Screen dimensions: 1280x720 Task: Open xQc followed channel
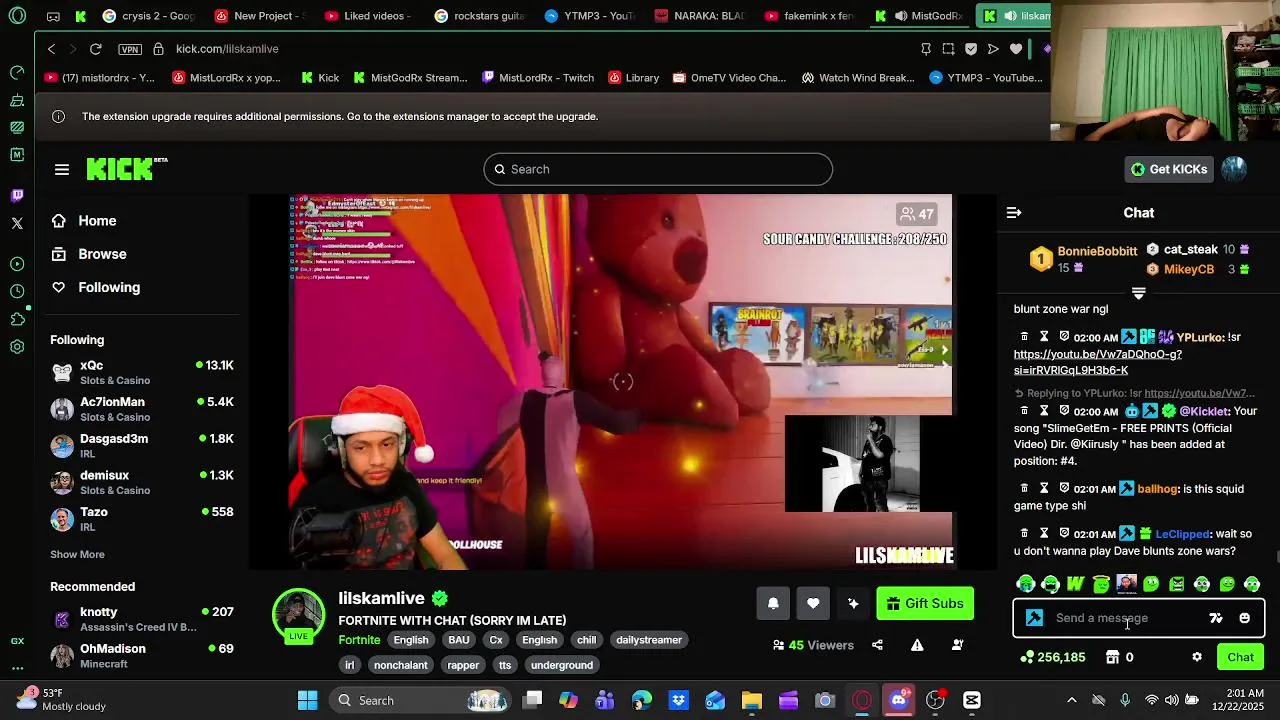(142, 372)
